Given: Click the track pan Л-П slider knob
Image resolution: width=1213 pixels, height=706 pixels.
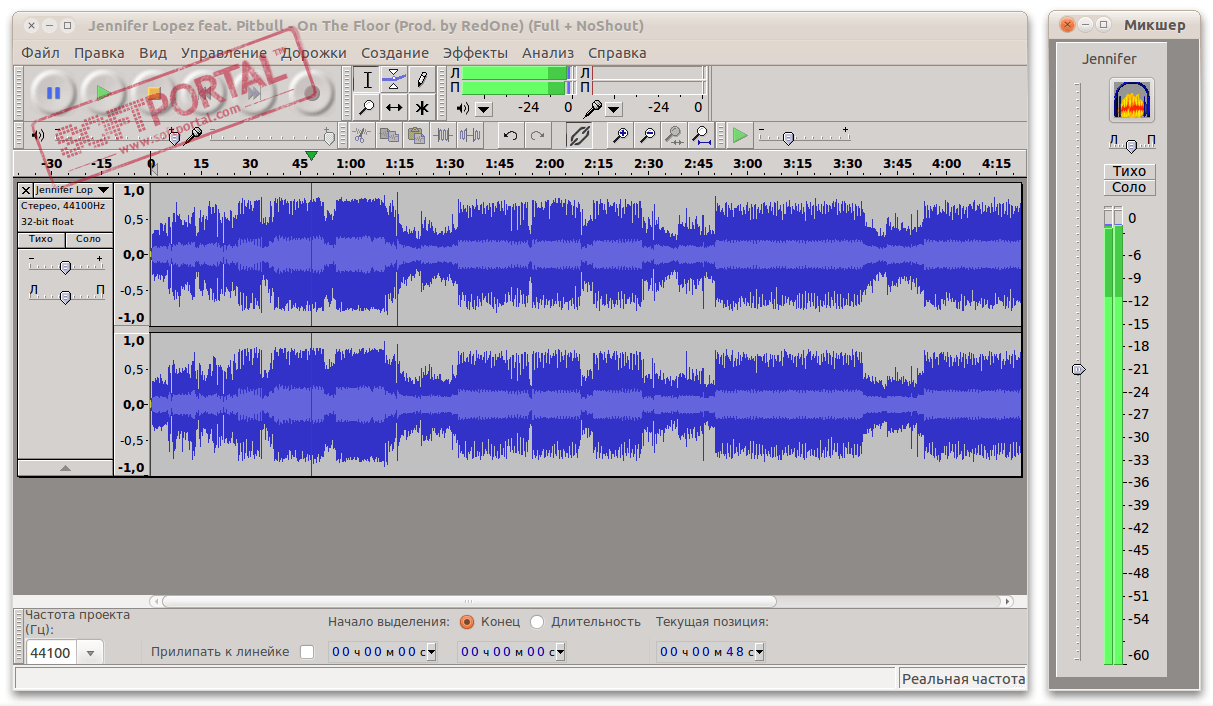Looking at the screenshot, I should [65, 297].
